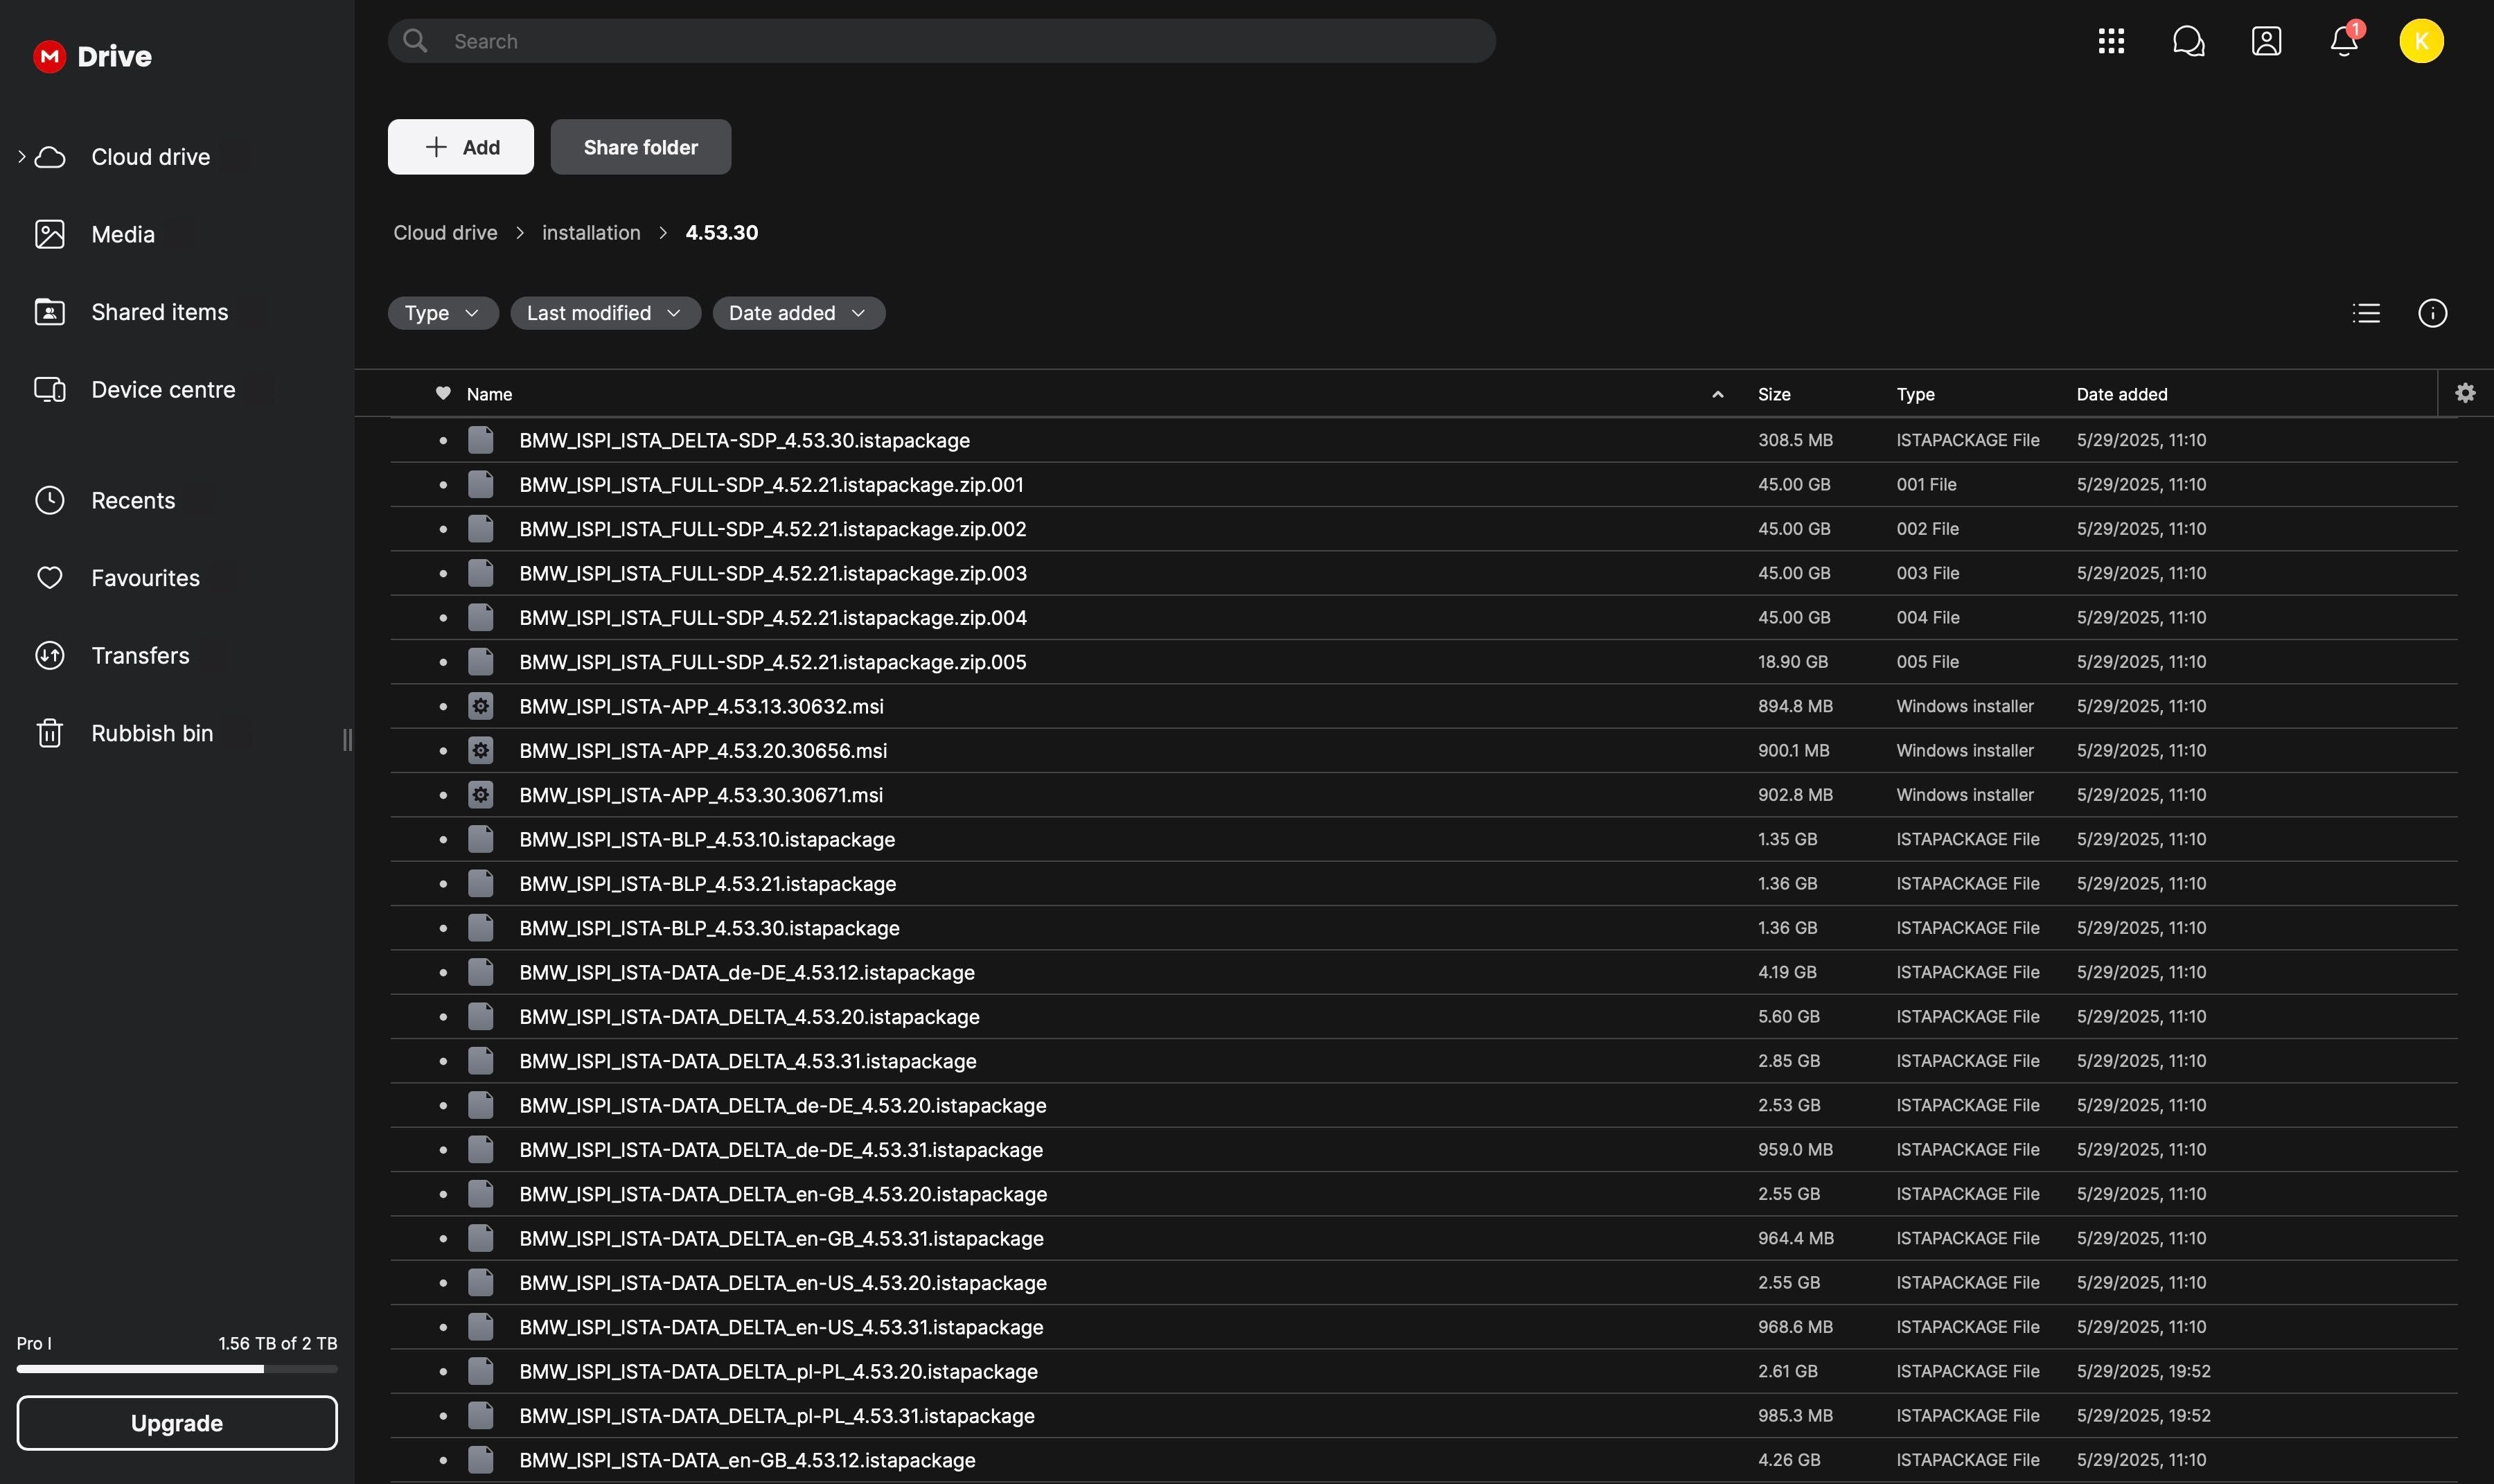Open the Last modified filter dropdown
Screen dimensions: 2494x1484
pyautogui.click(x=605, y=313)
